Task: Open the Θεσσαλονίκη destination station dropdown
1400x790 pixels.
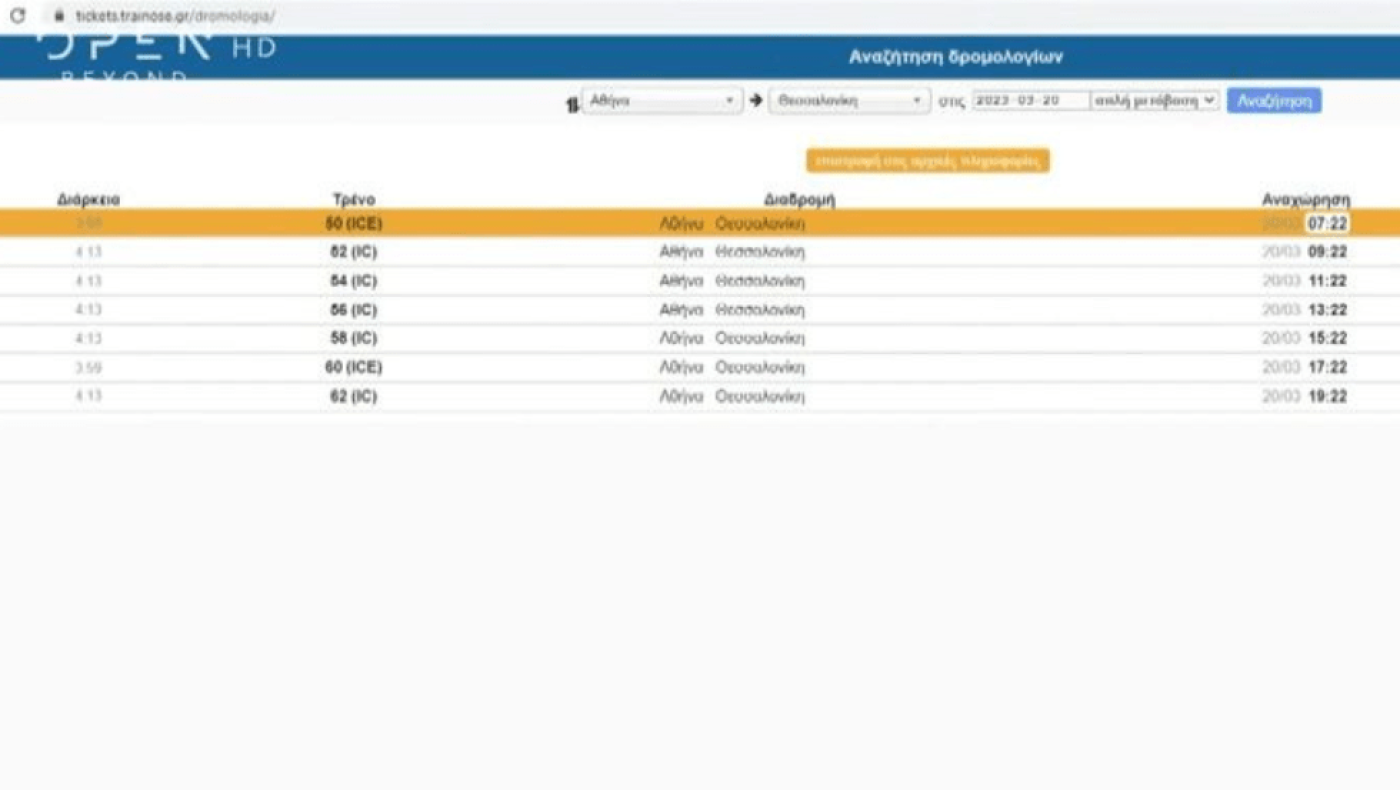Action: coord(849,101)
